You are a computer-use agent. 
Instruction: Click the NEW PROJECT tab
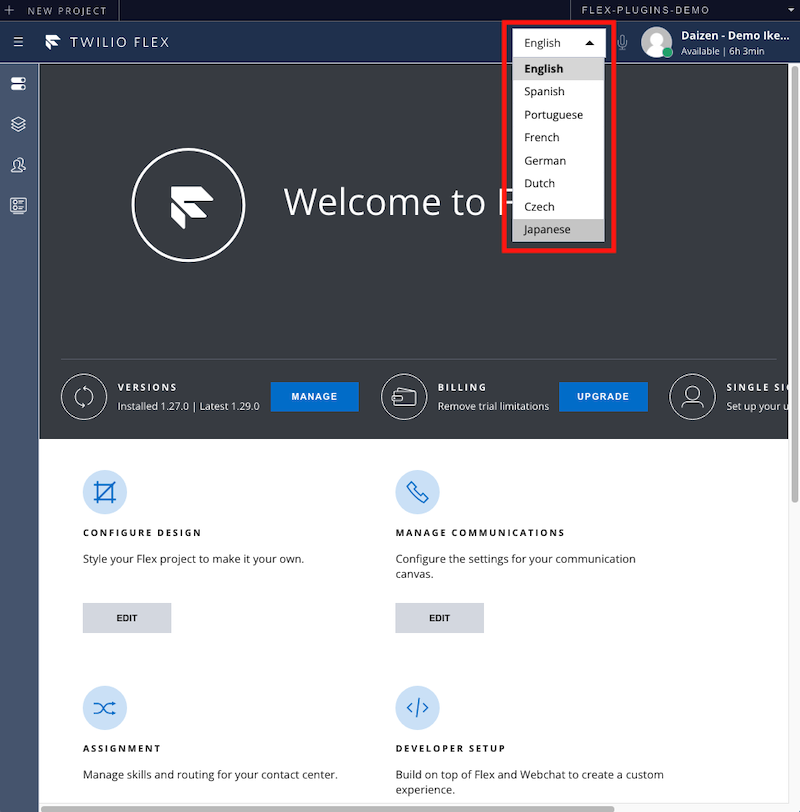[60, 10]
